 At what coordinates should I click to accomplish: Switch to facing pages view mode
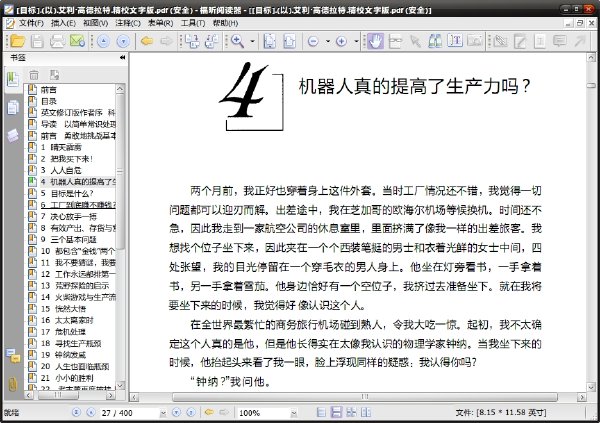click(x=351, y=412)
